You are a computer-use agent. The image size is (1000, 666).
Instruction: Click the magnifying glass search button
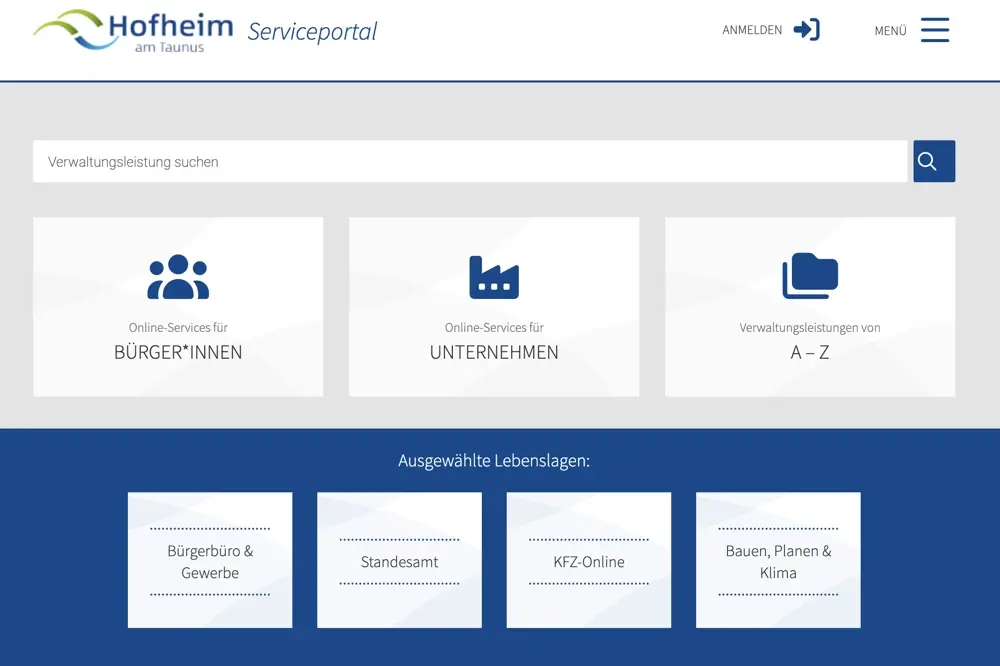[934, 161]
